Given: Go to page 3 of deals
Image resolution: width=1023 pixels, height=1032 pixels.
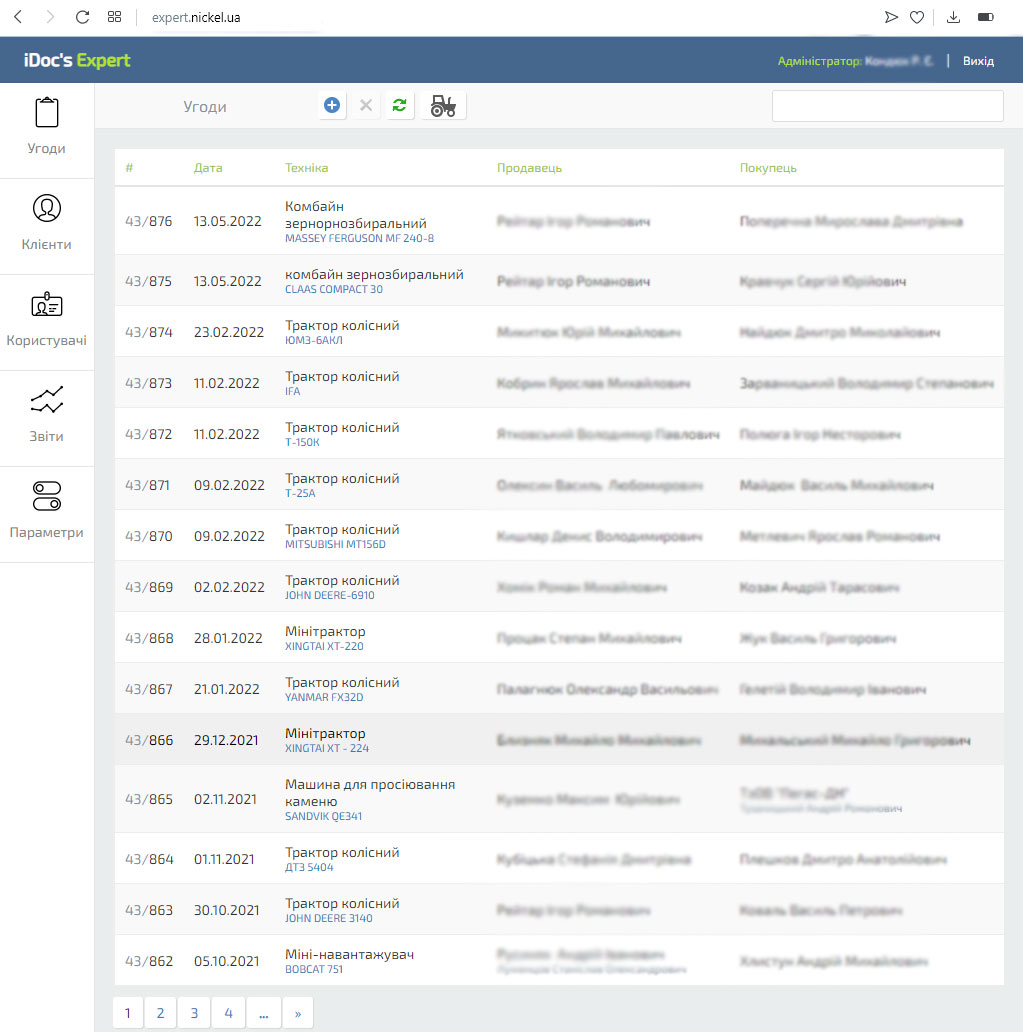Looking at the screenshot, I should point(194,1013).
